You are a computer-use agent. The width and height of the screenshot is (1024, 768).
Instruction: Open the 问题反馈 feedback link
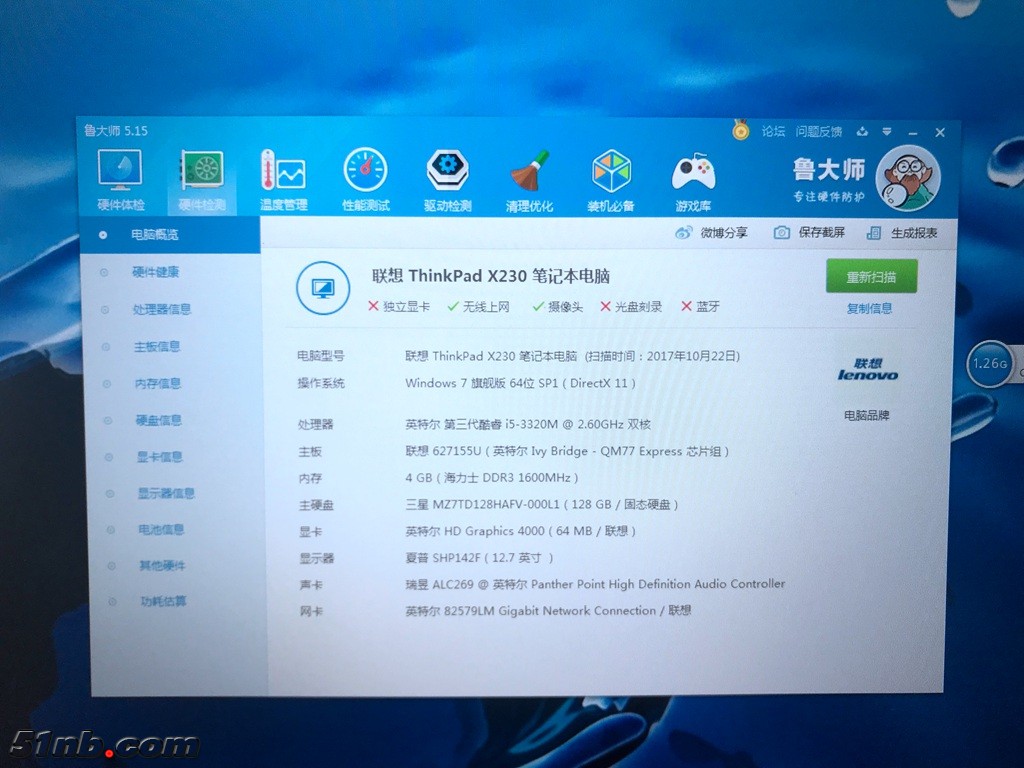click(x=819, y=131)
